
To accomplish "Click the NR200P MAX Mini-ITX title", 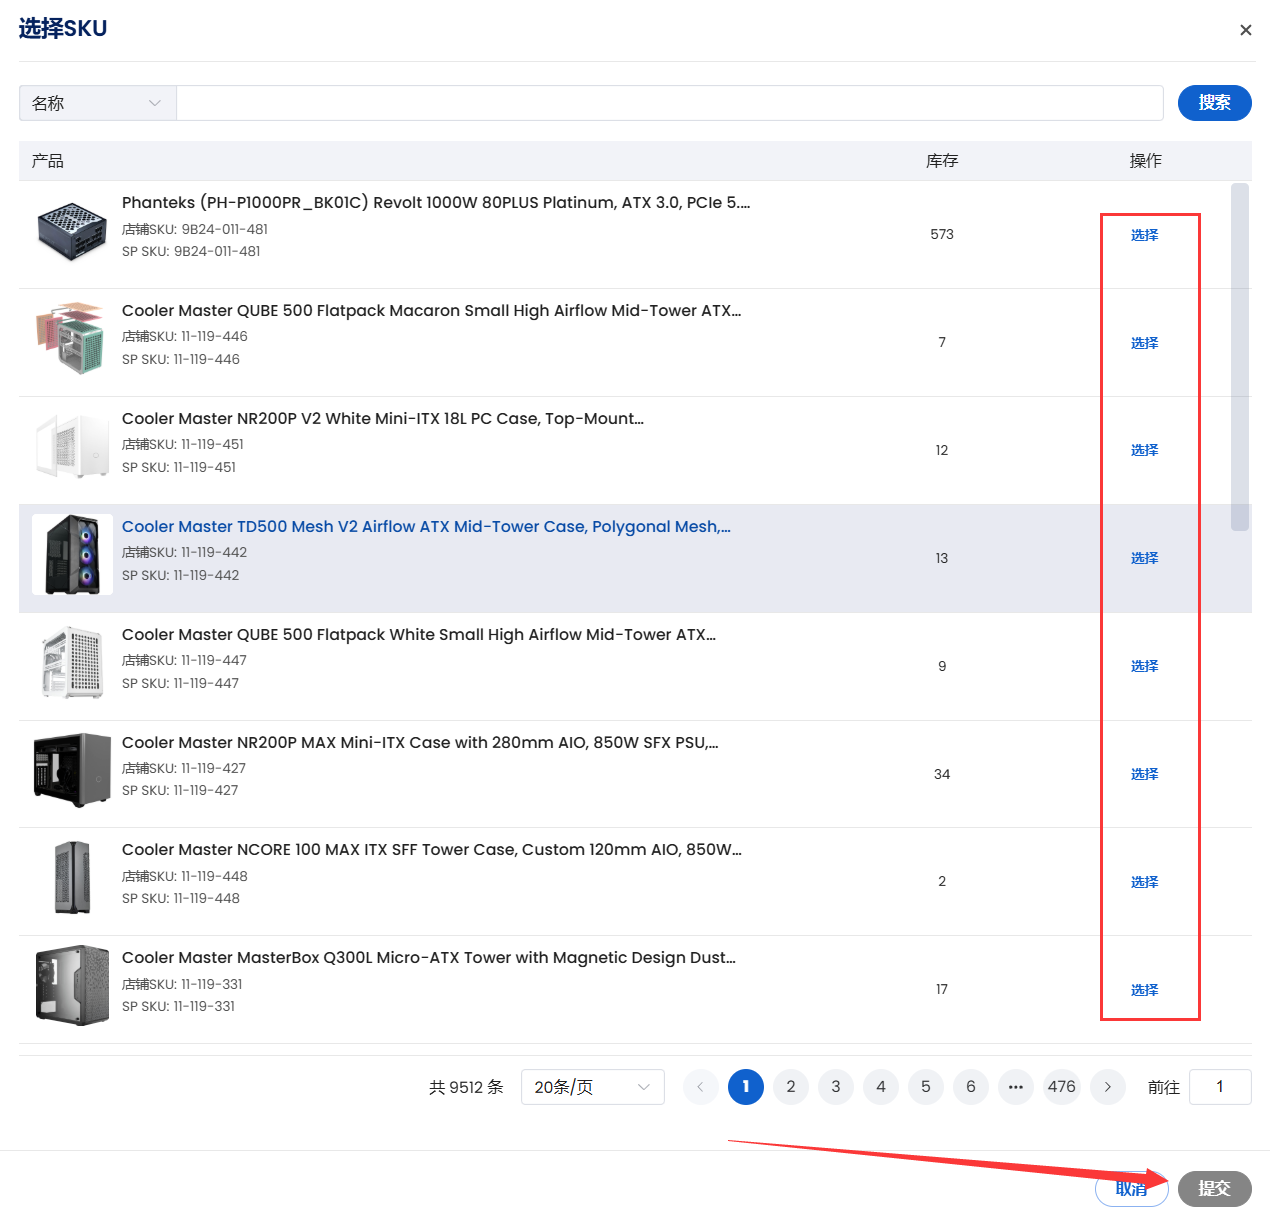I will [420, 743].
